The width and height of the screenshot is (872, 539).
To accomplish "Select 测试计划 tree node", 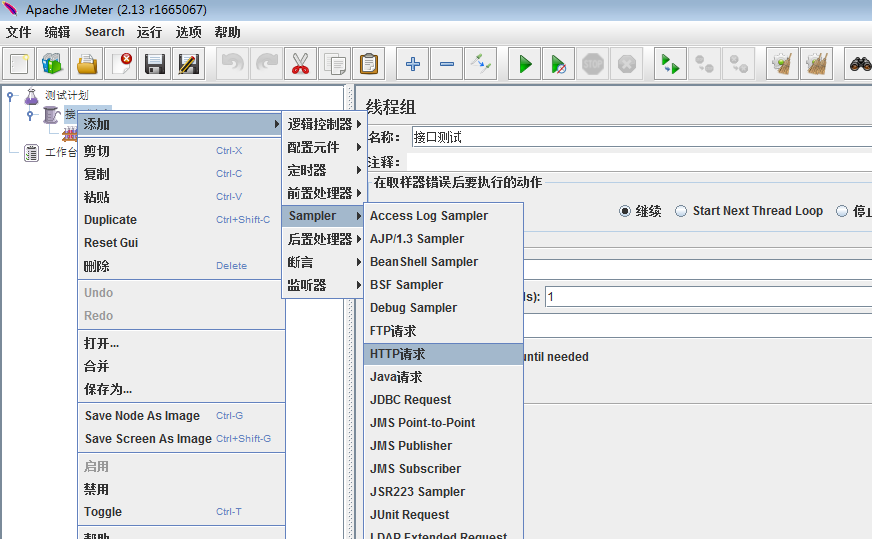I will [66, 95].
